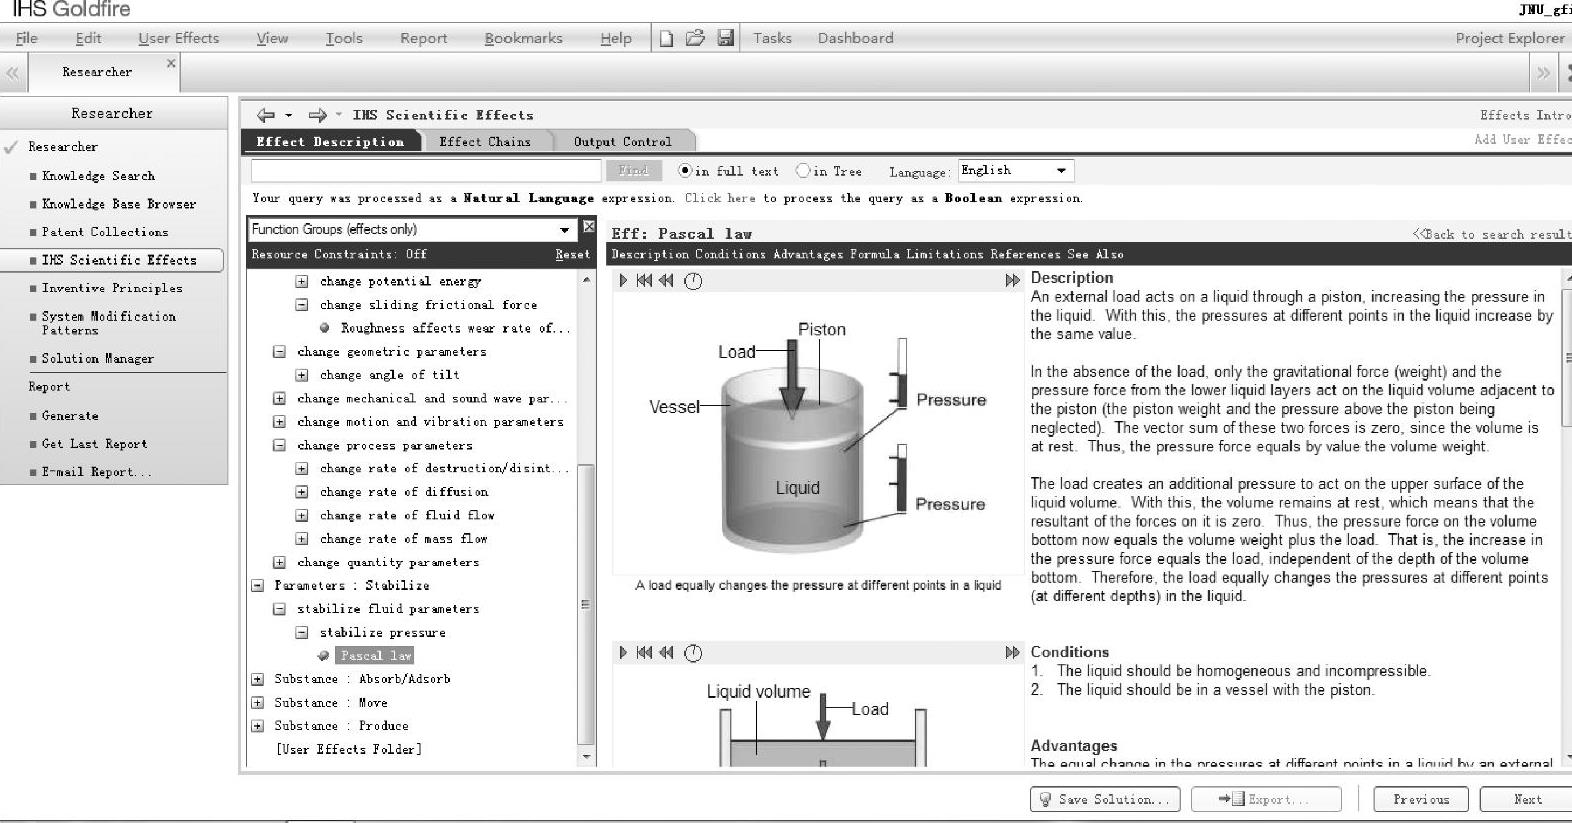Click the New document toolbar icon
This screenshot has width=1572, height=823.
point(667,39)
